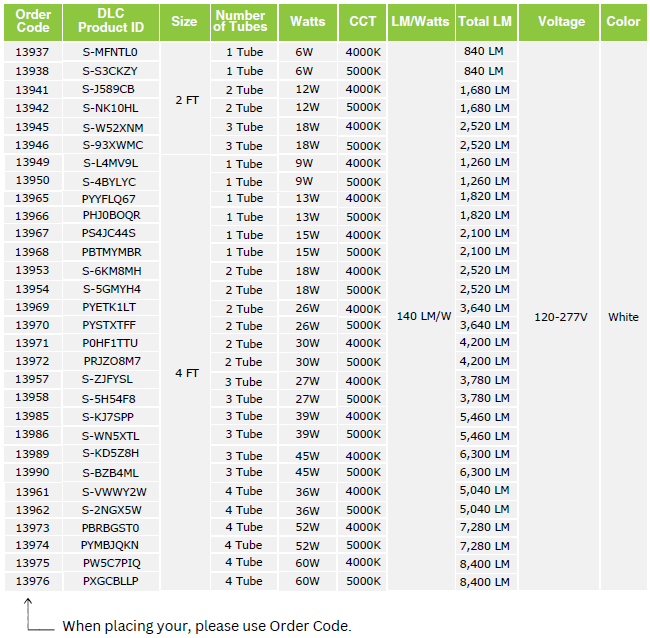Screen dimensions: 650x638
Task: Click product ID S-2NGX5W
Action: tap(112, 510)
